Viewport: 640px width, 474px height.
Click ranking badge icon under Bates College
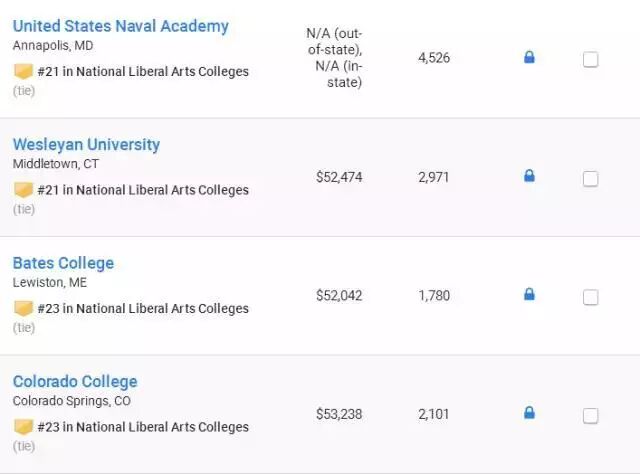click(x=23, y=309)
